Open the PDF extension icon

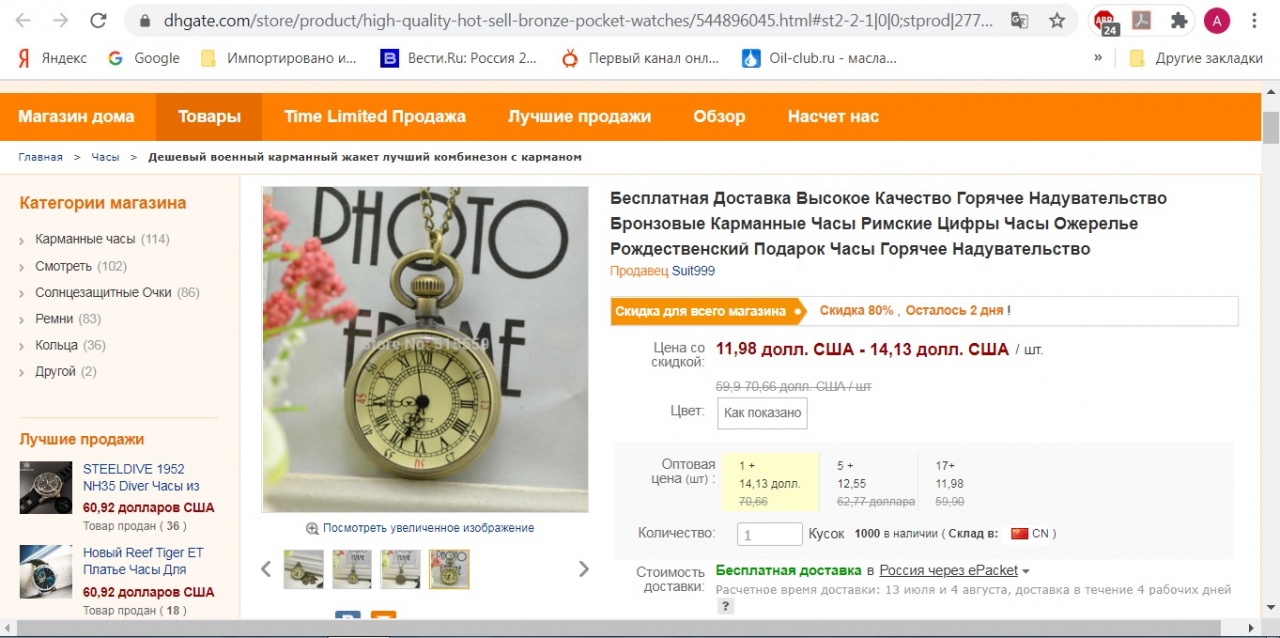(1141, 20)
